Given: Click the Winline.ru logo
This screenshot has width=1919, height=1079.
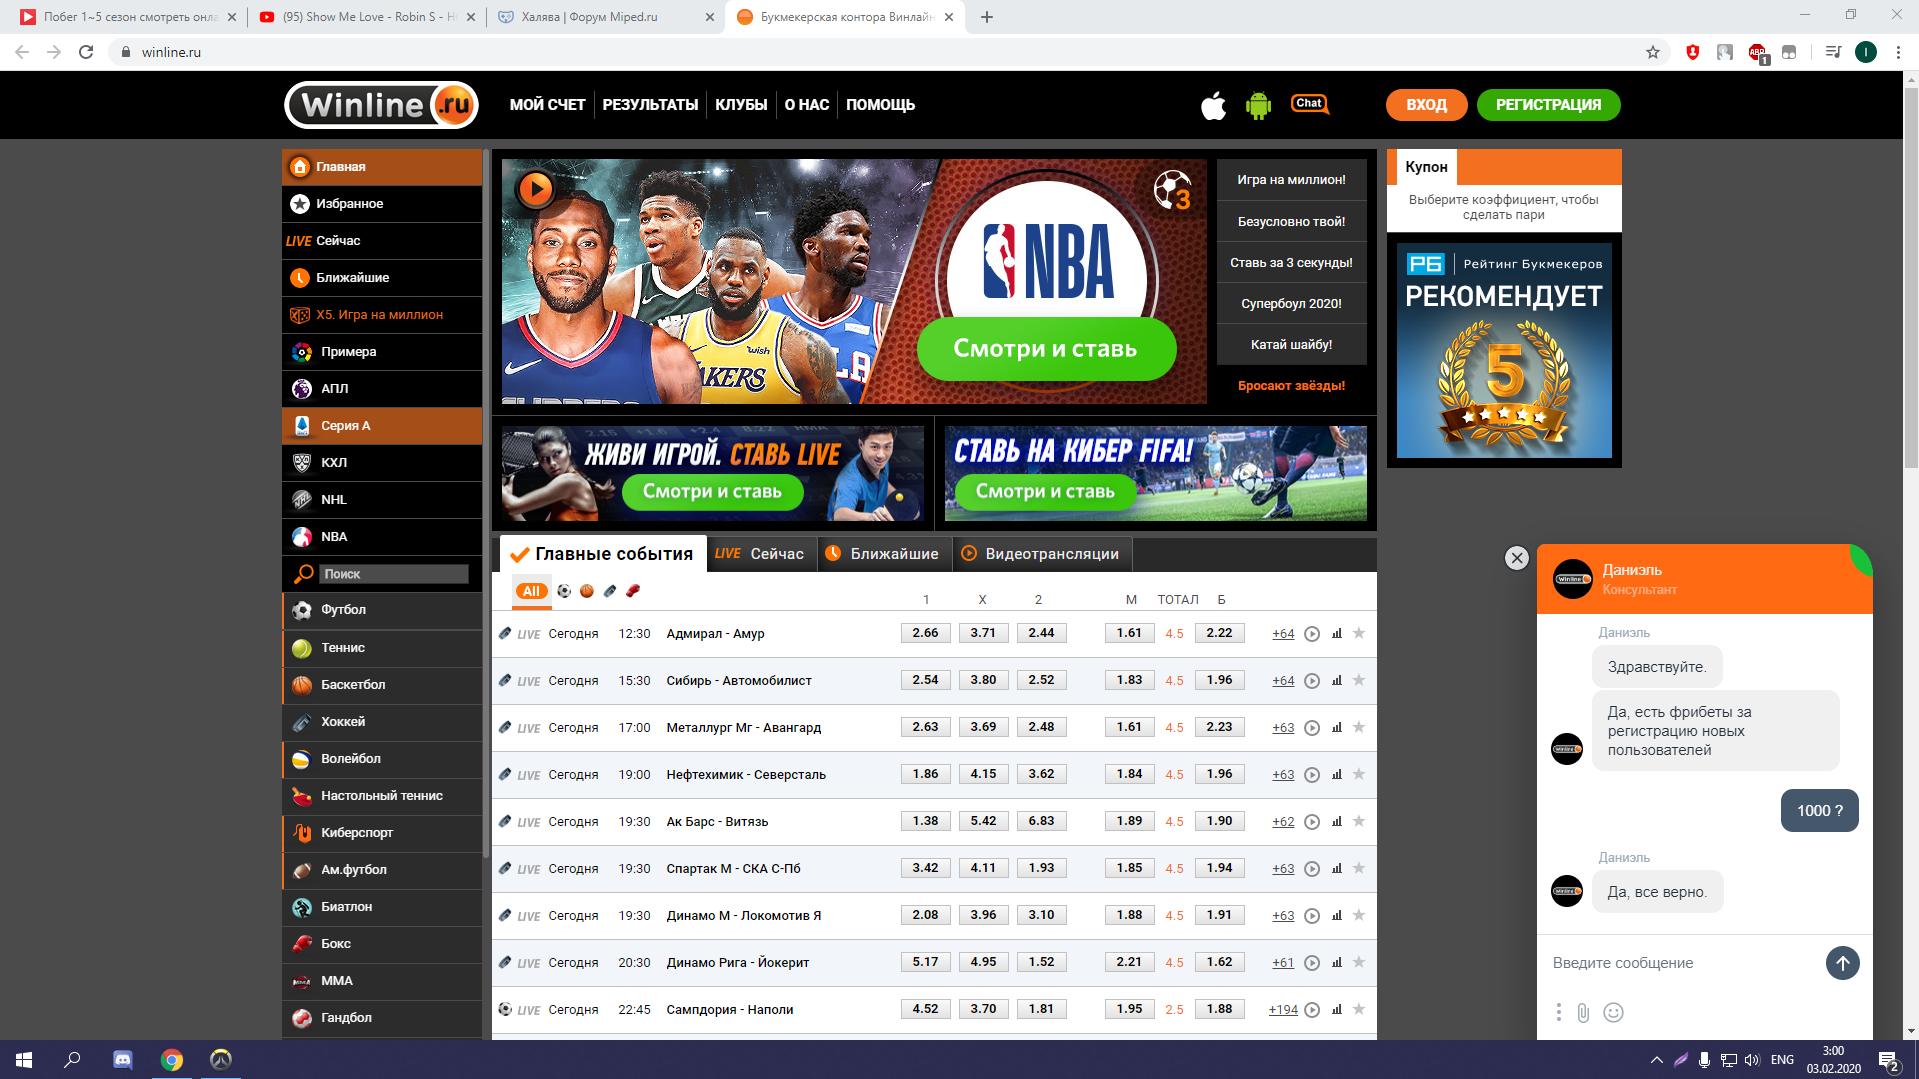Looking at the screenshot, I should click(x=381, y=105).
